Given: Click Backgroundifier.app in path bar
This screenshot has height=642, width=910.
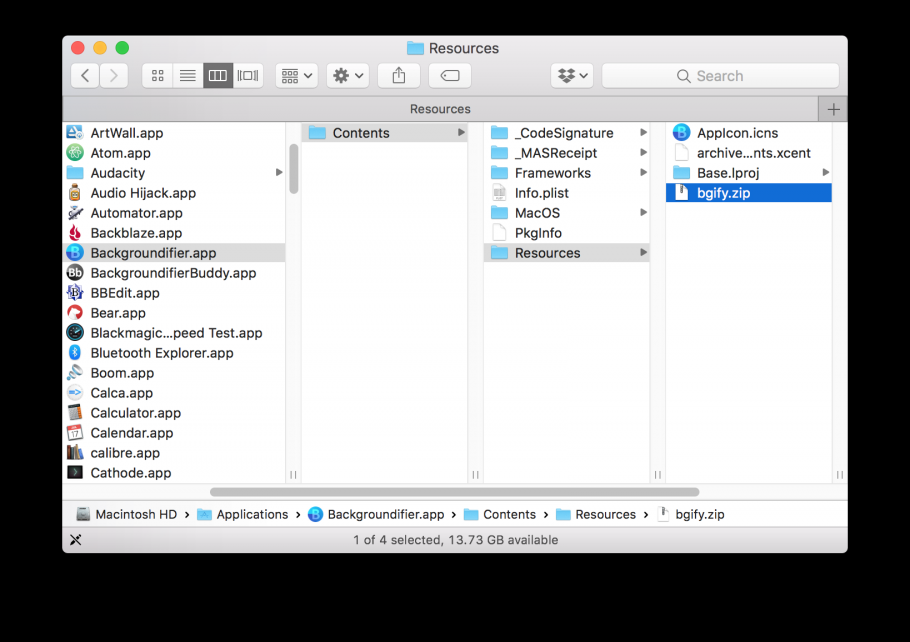Looking at the screenshot, I should tap(376, 514).
